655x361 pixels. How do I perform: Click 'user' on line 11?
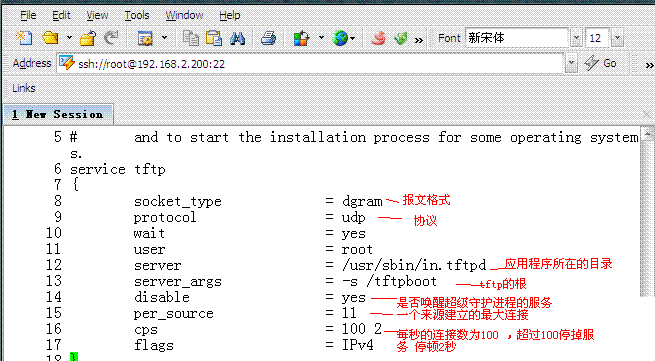(x=150, y=250)
